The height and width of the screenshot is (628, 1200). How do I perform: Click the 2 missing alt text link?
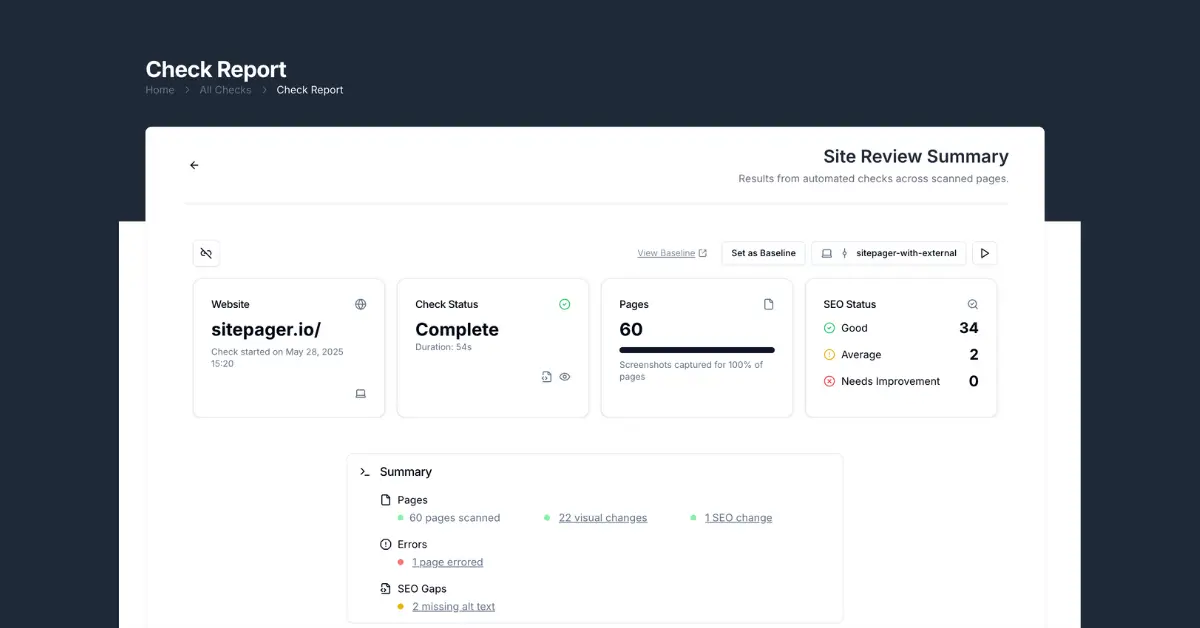[453, 606]
